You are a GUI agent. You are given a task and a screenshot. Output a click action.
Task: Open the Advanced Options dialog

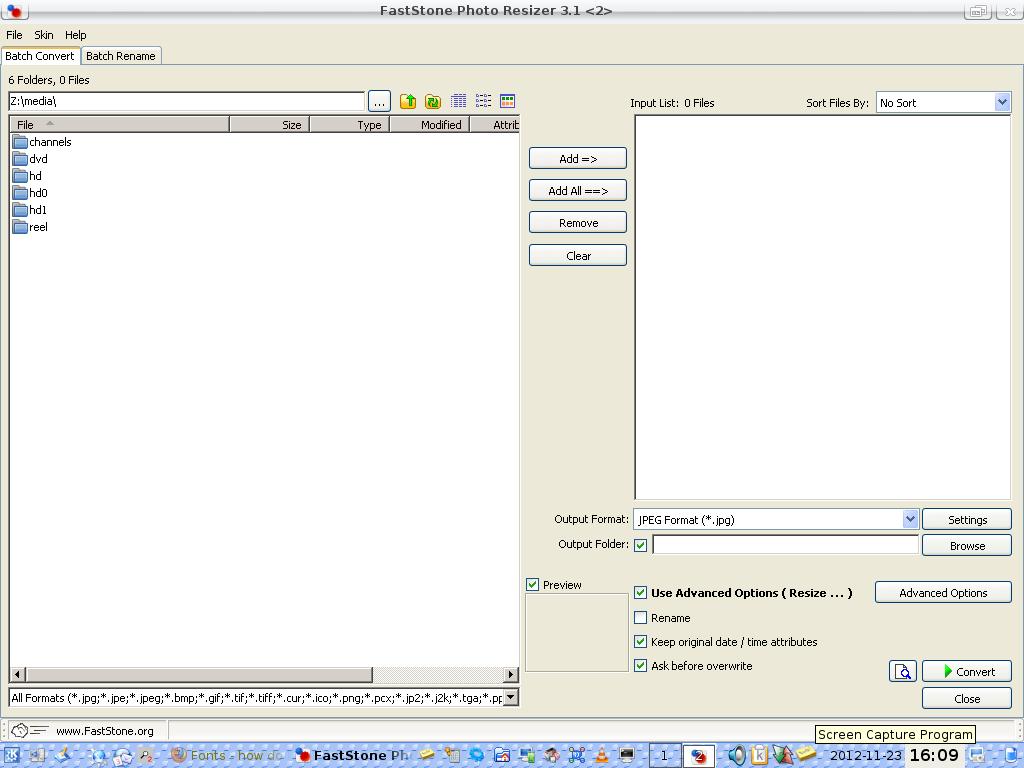pyautogui.click(x=943, y=593)
